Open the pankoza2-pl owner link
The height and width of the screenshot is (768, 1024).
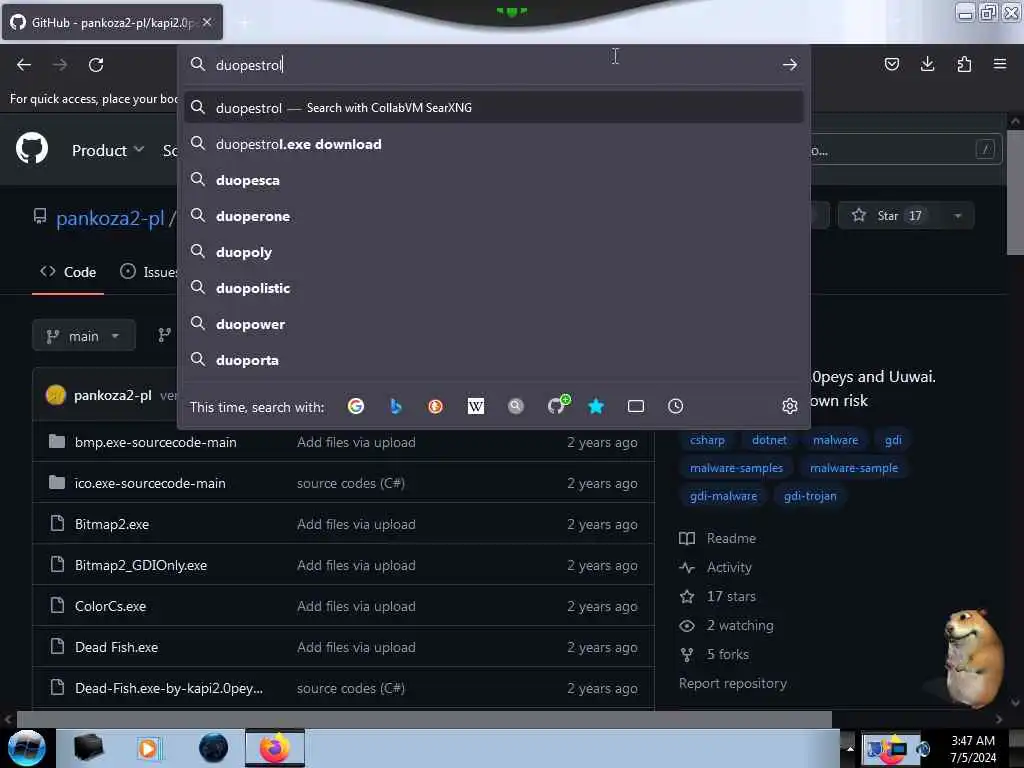(110, 217)
